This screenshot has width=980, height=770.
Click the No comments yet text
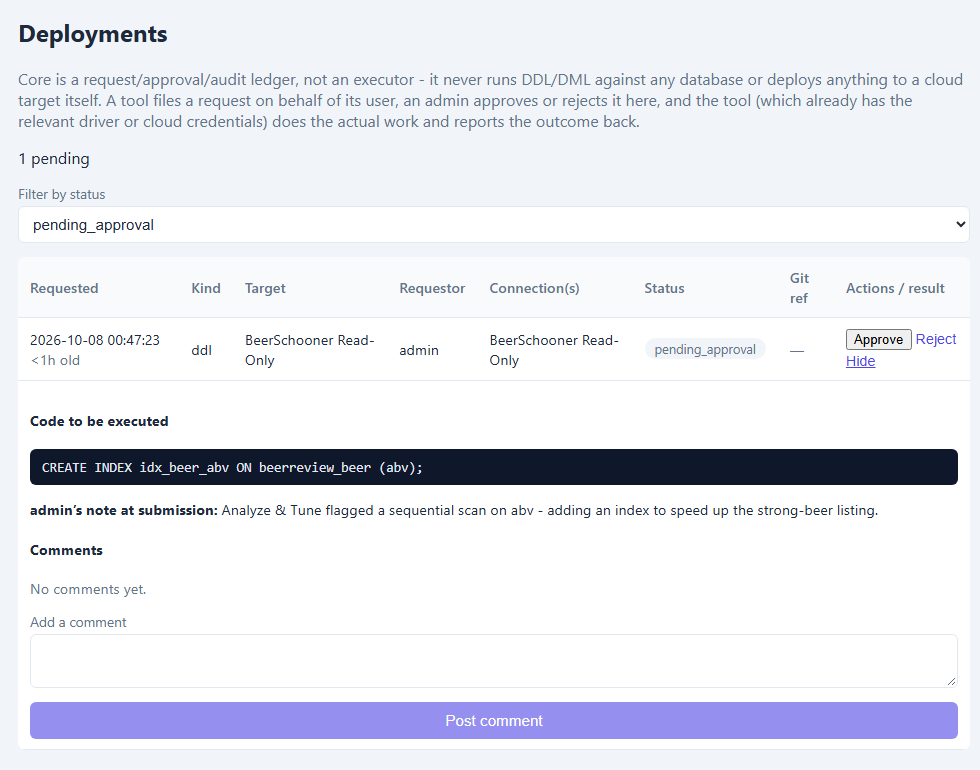(88, 589)
